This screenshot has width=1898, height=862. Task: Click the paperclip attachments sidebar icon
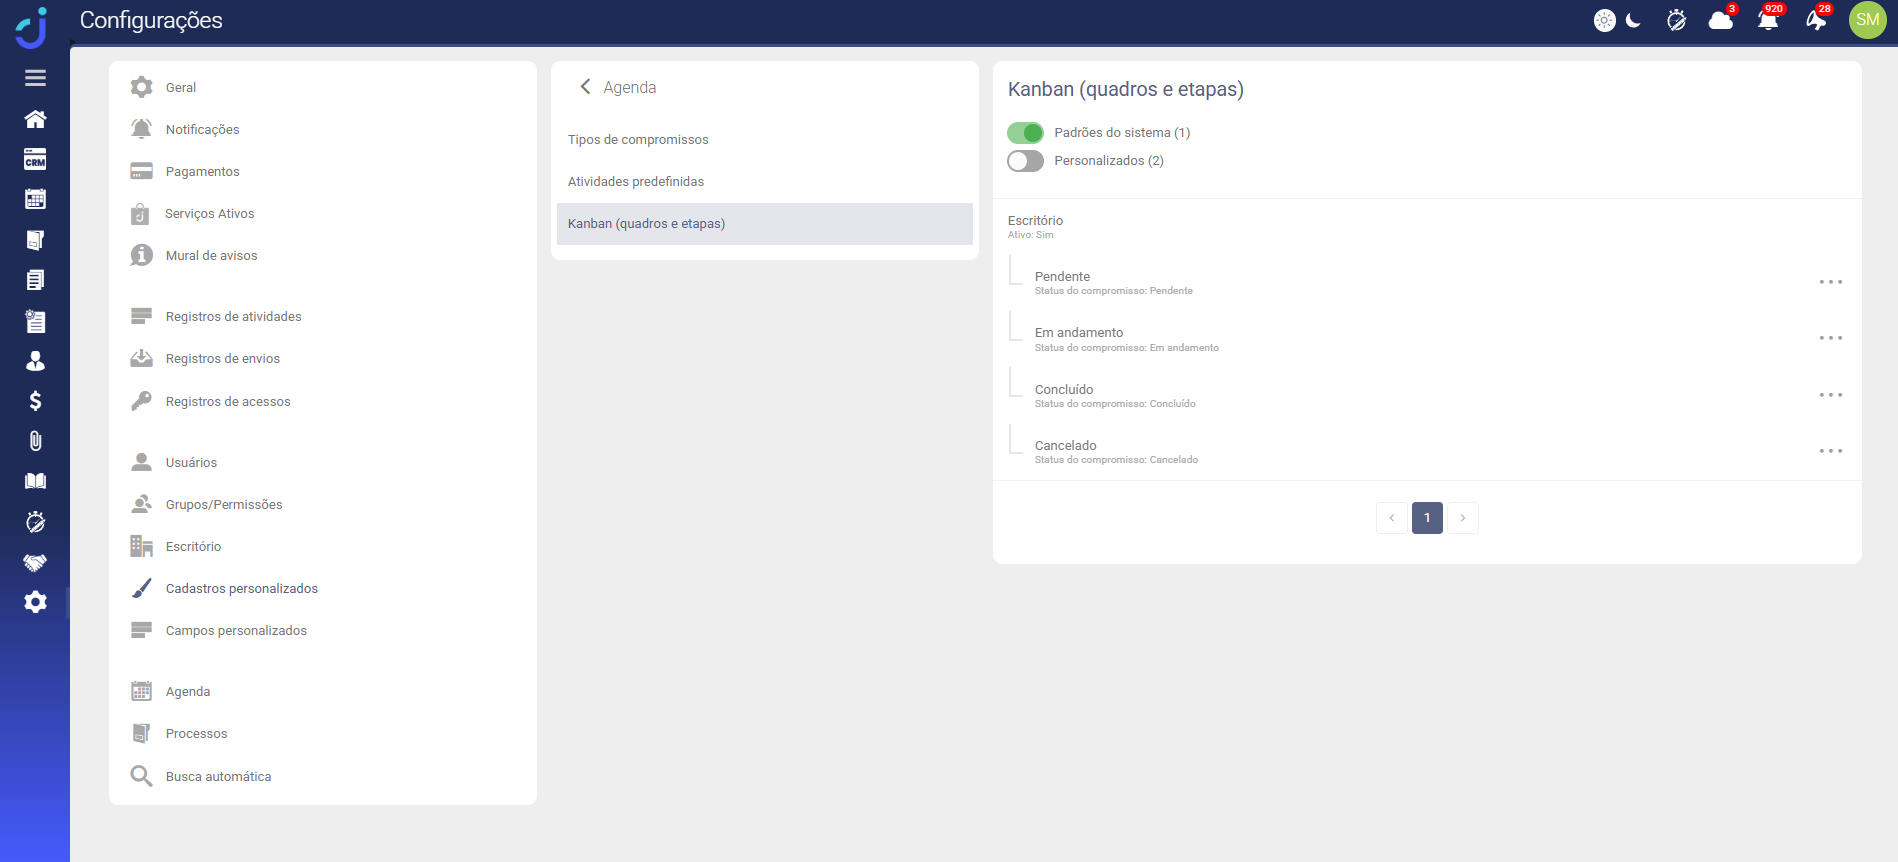[x=35, y=441]
